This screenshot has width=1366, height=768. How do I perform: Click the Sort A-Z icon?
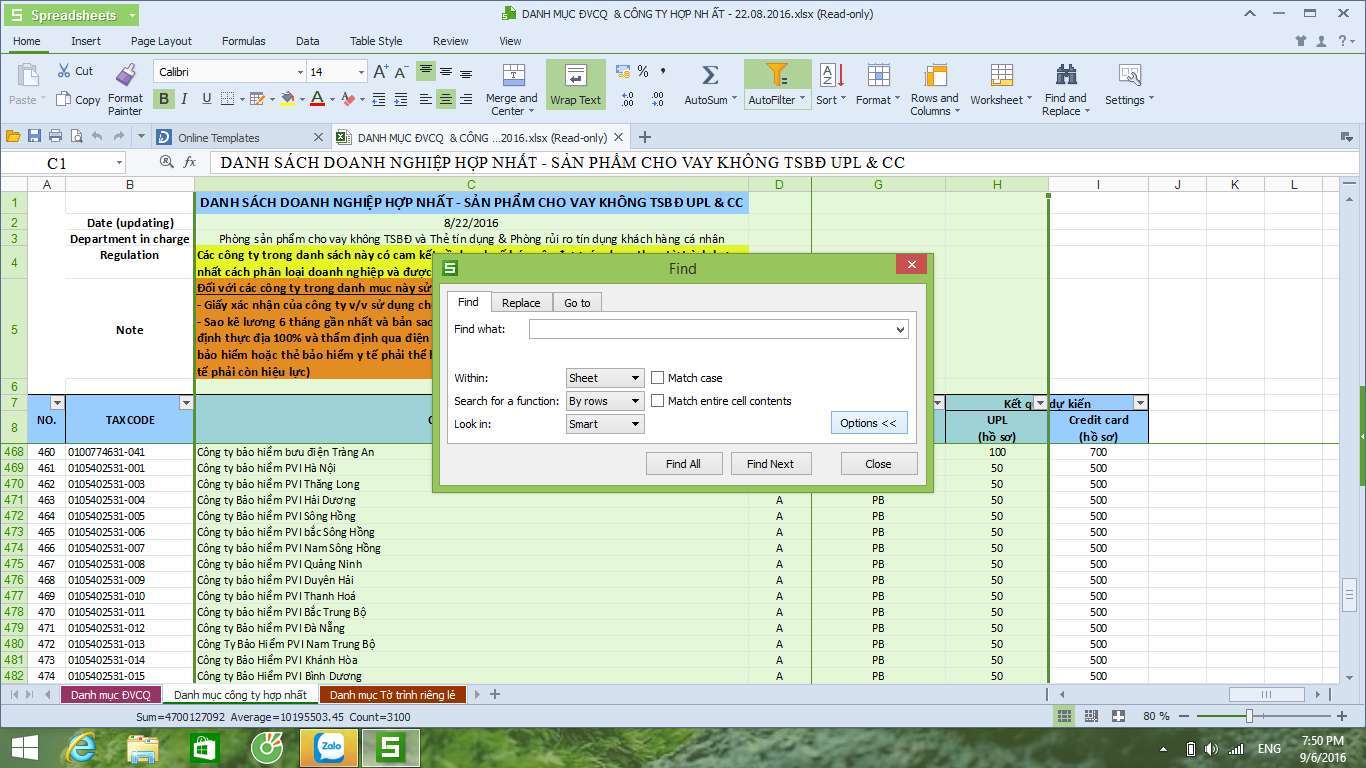(x=830, y=76)
